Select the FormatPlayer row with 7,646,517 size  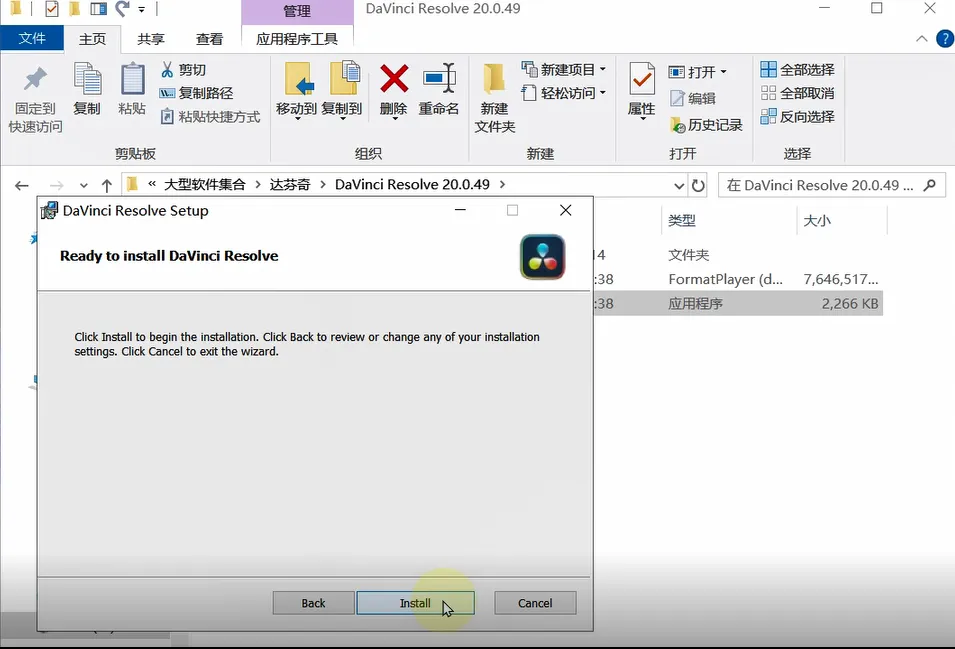[738, 279]
